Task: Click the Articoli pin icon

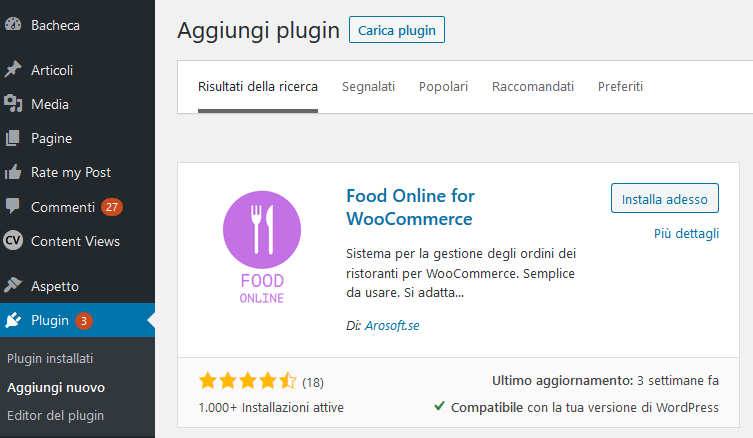Action: (x=13, y=70)
